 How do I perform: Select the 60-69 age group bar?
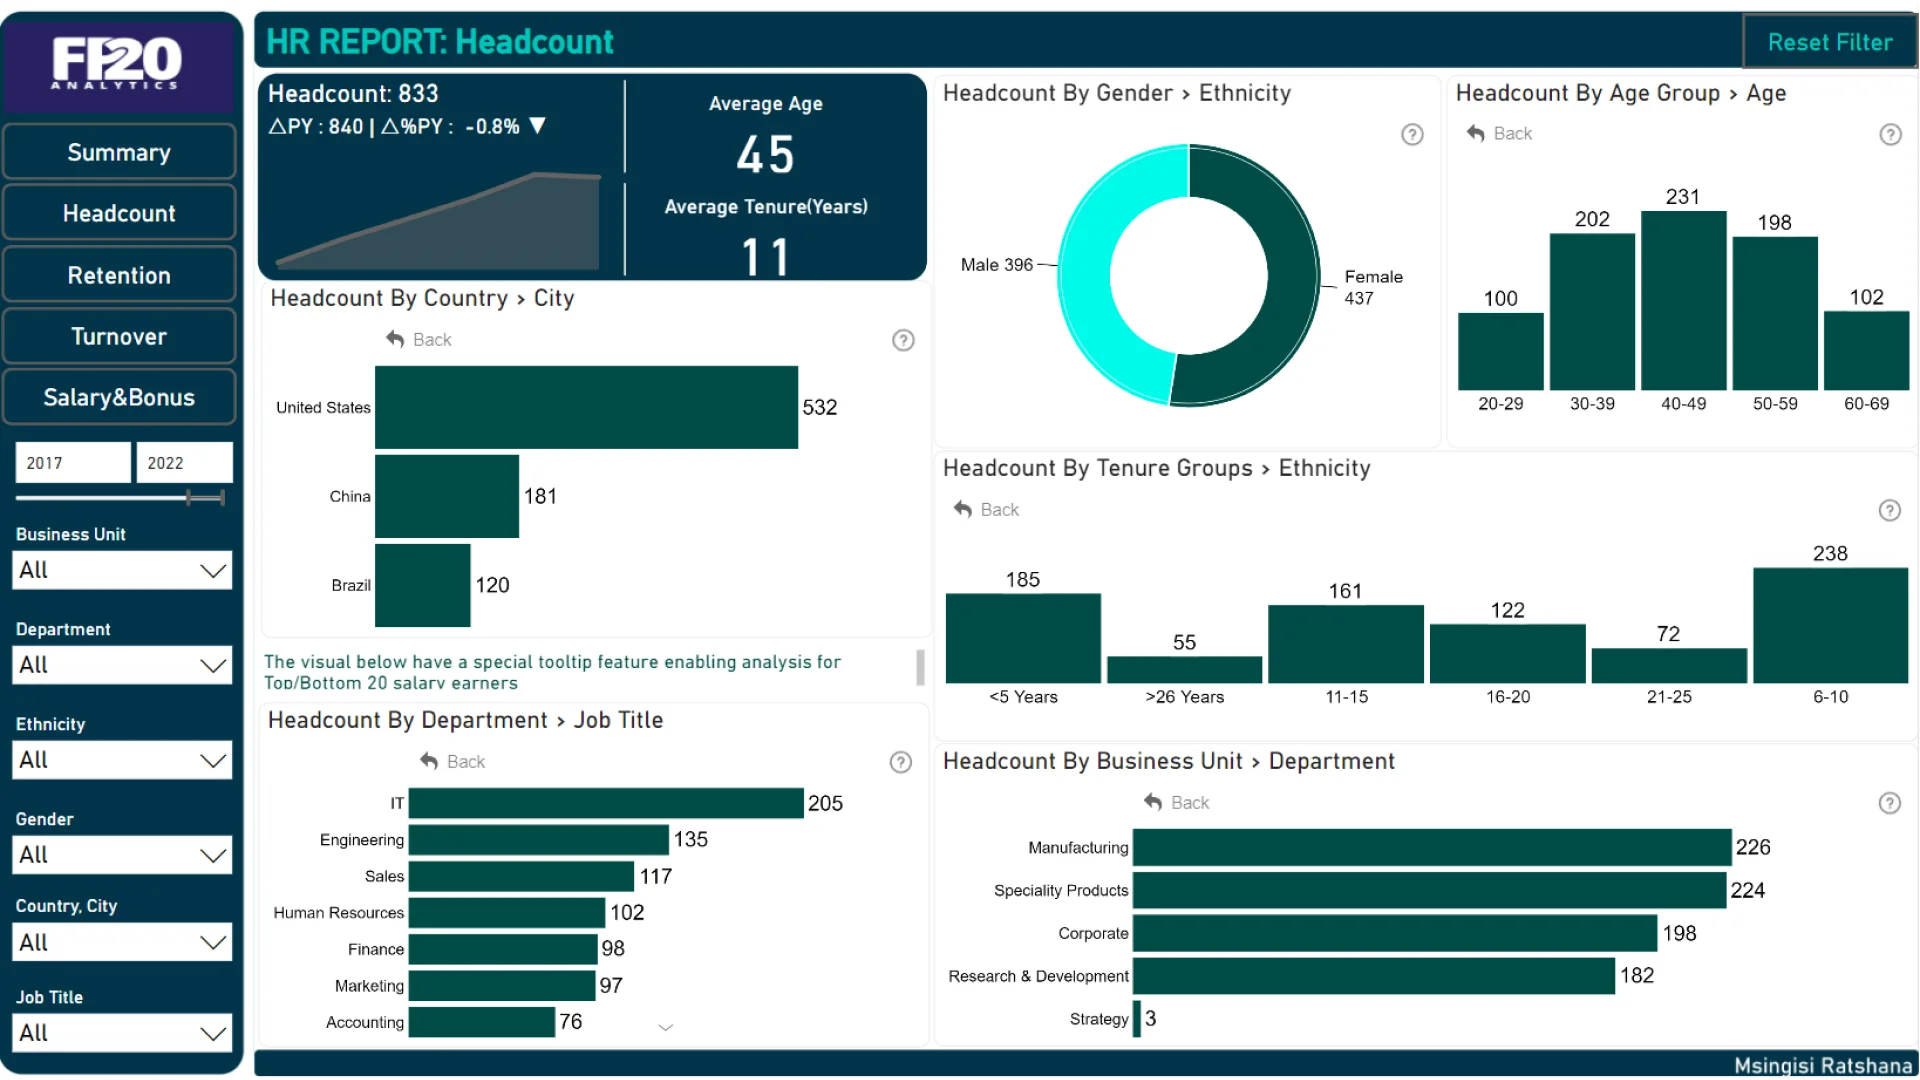1867,351
